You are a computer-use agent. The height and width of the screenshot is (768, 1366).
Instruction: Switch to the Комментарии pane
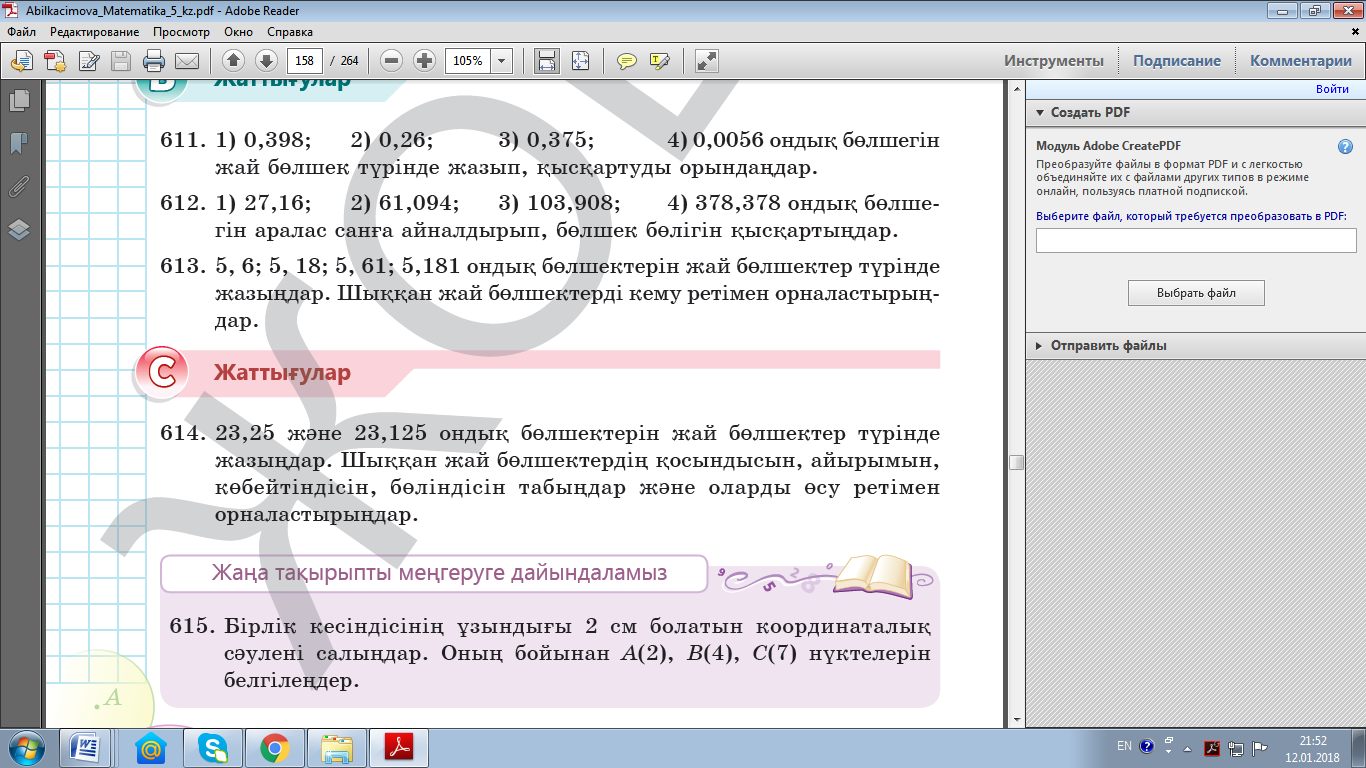pyautogui.click(x=1301, y=61)
